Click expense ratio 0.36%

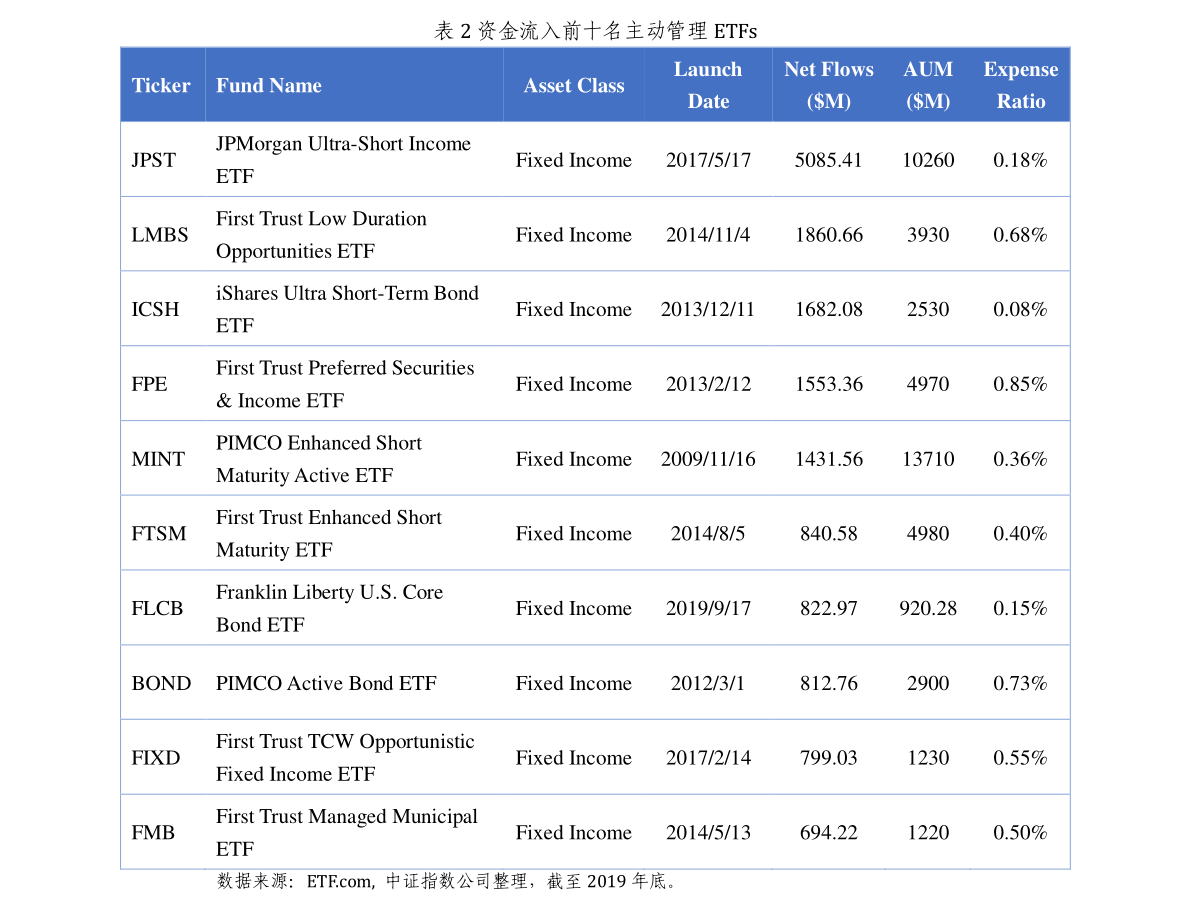pos(1020,459)
